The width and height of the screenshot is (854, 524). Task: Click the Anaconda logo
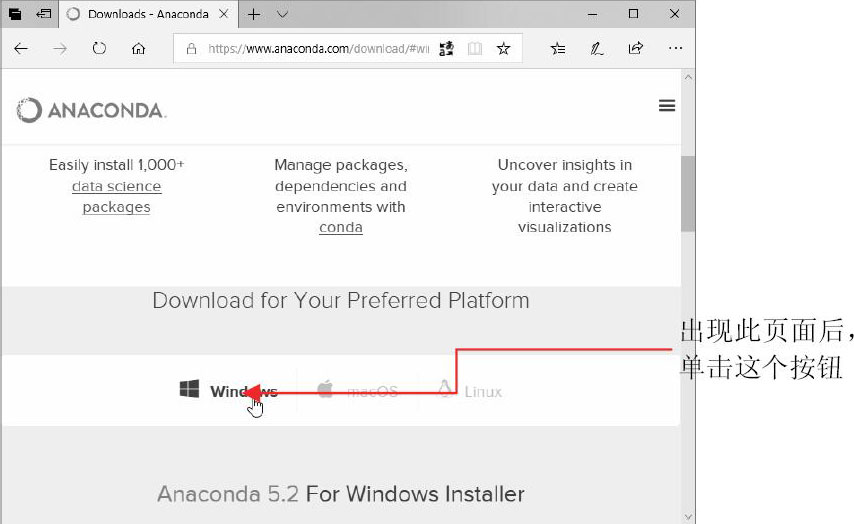[x=91, y=110]
